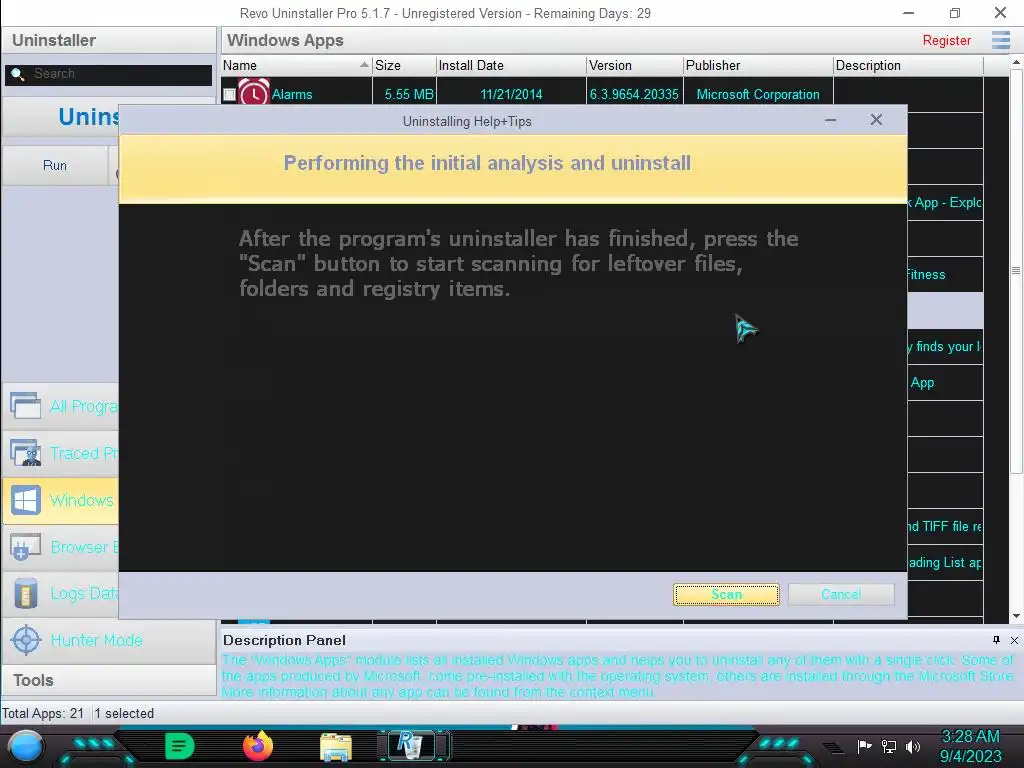
Task: Open the hamburger menu beside Register
Action: click(x=1000, y=40)
